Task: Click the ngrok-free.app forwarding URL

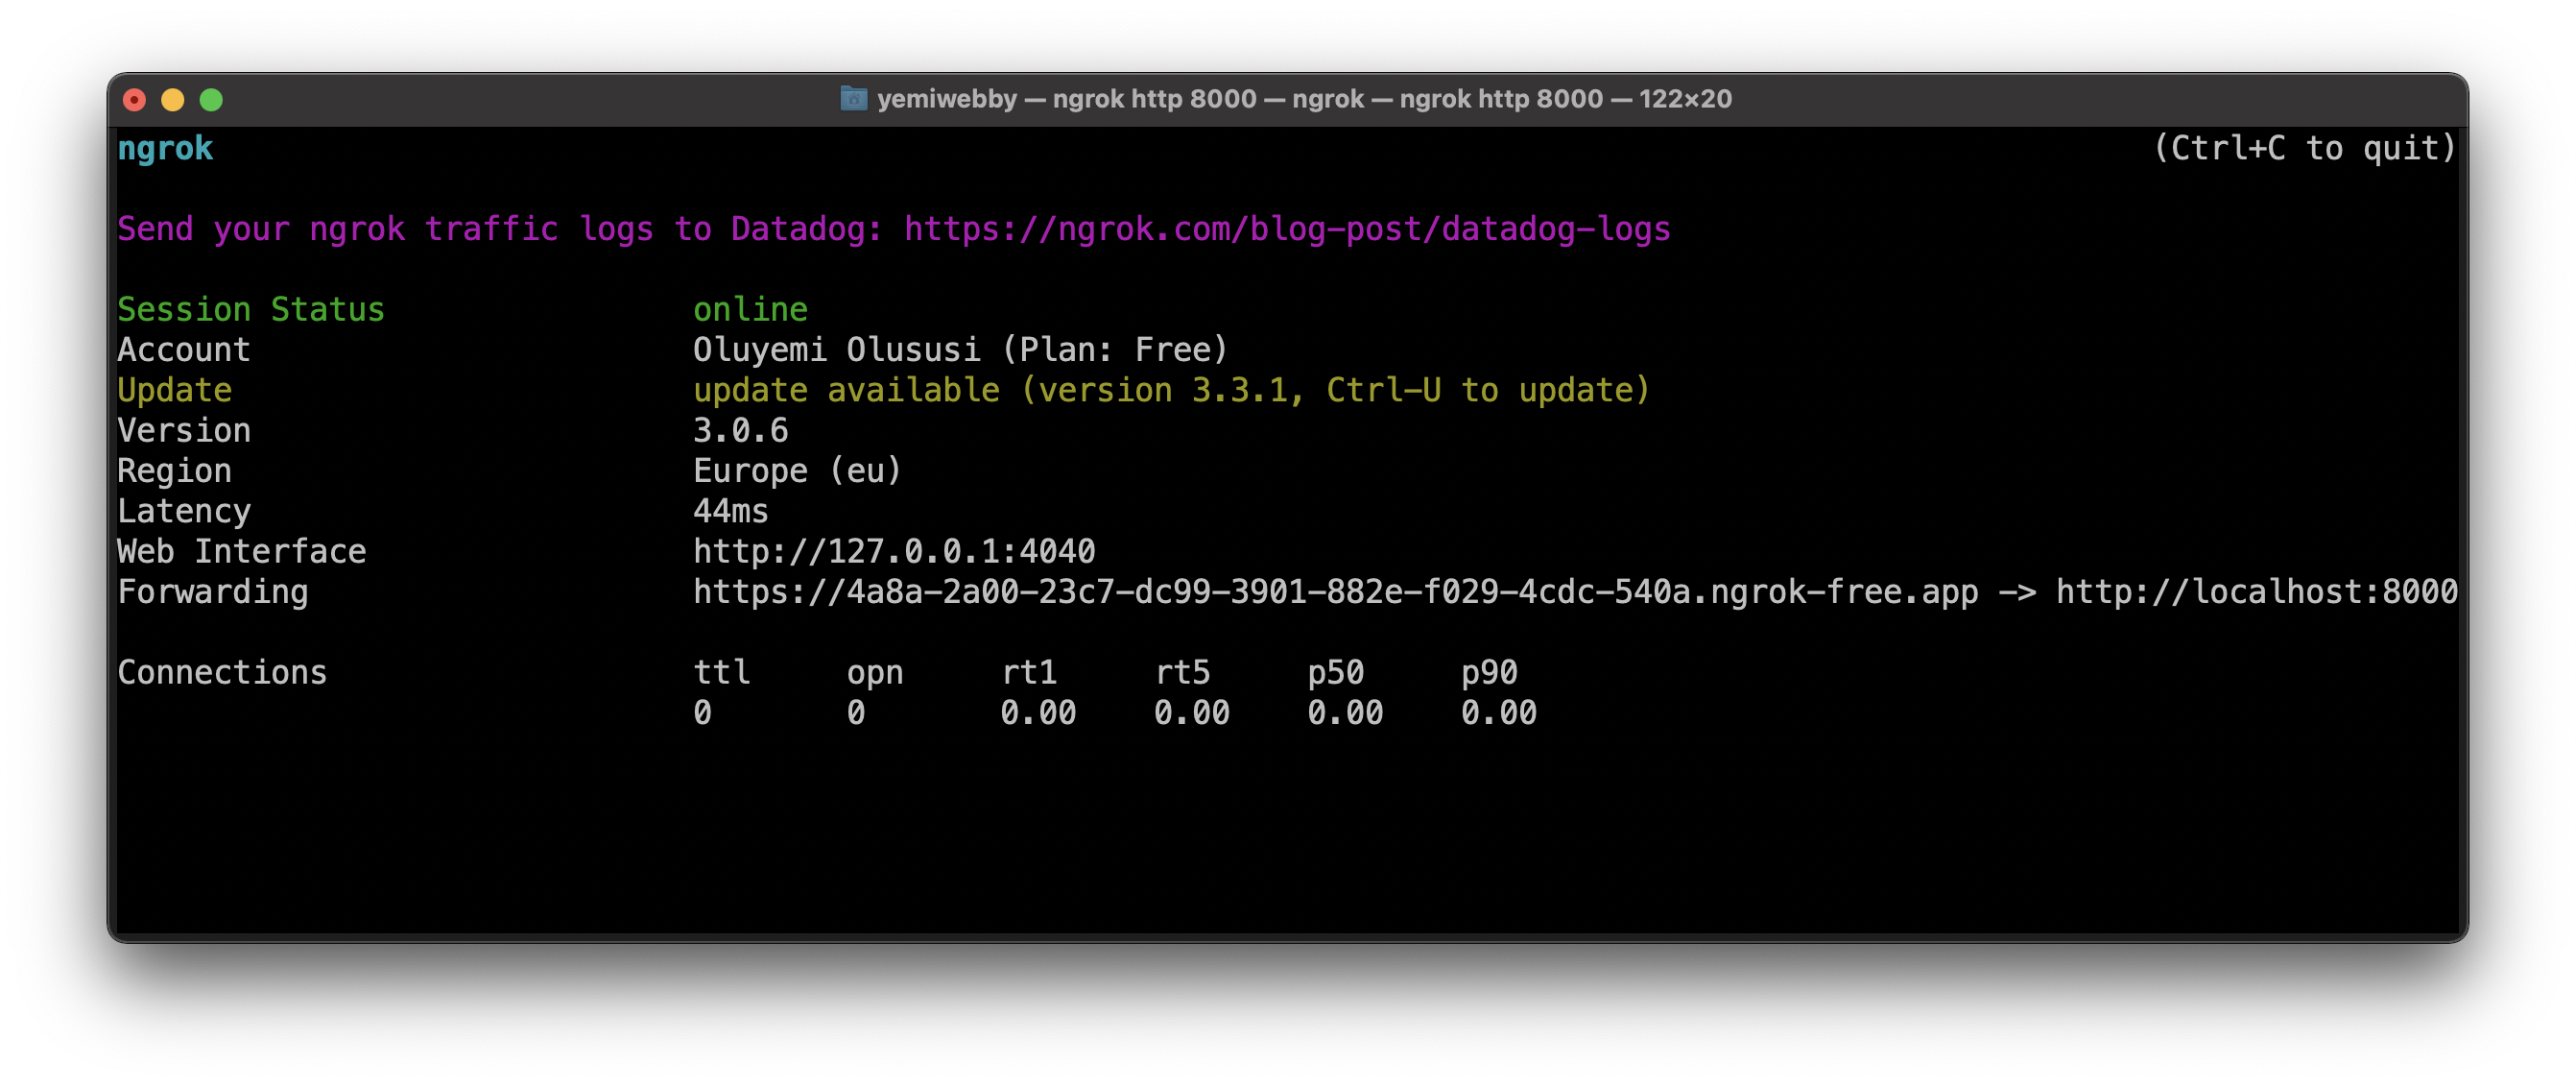Action: coord(1335,592)
